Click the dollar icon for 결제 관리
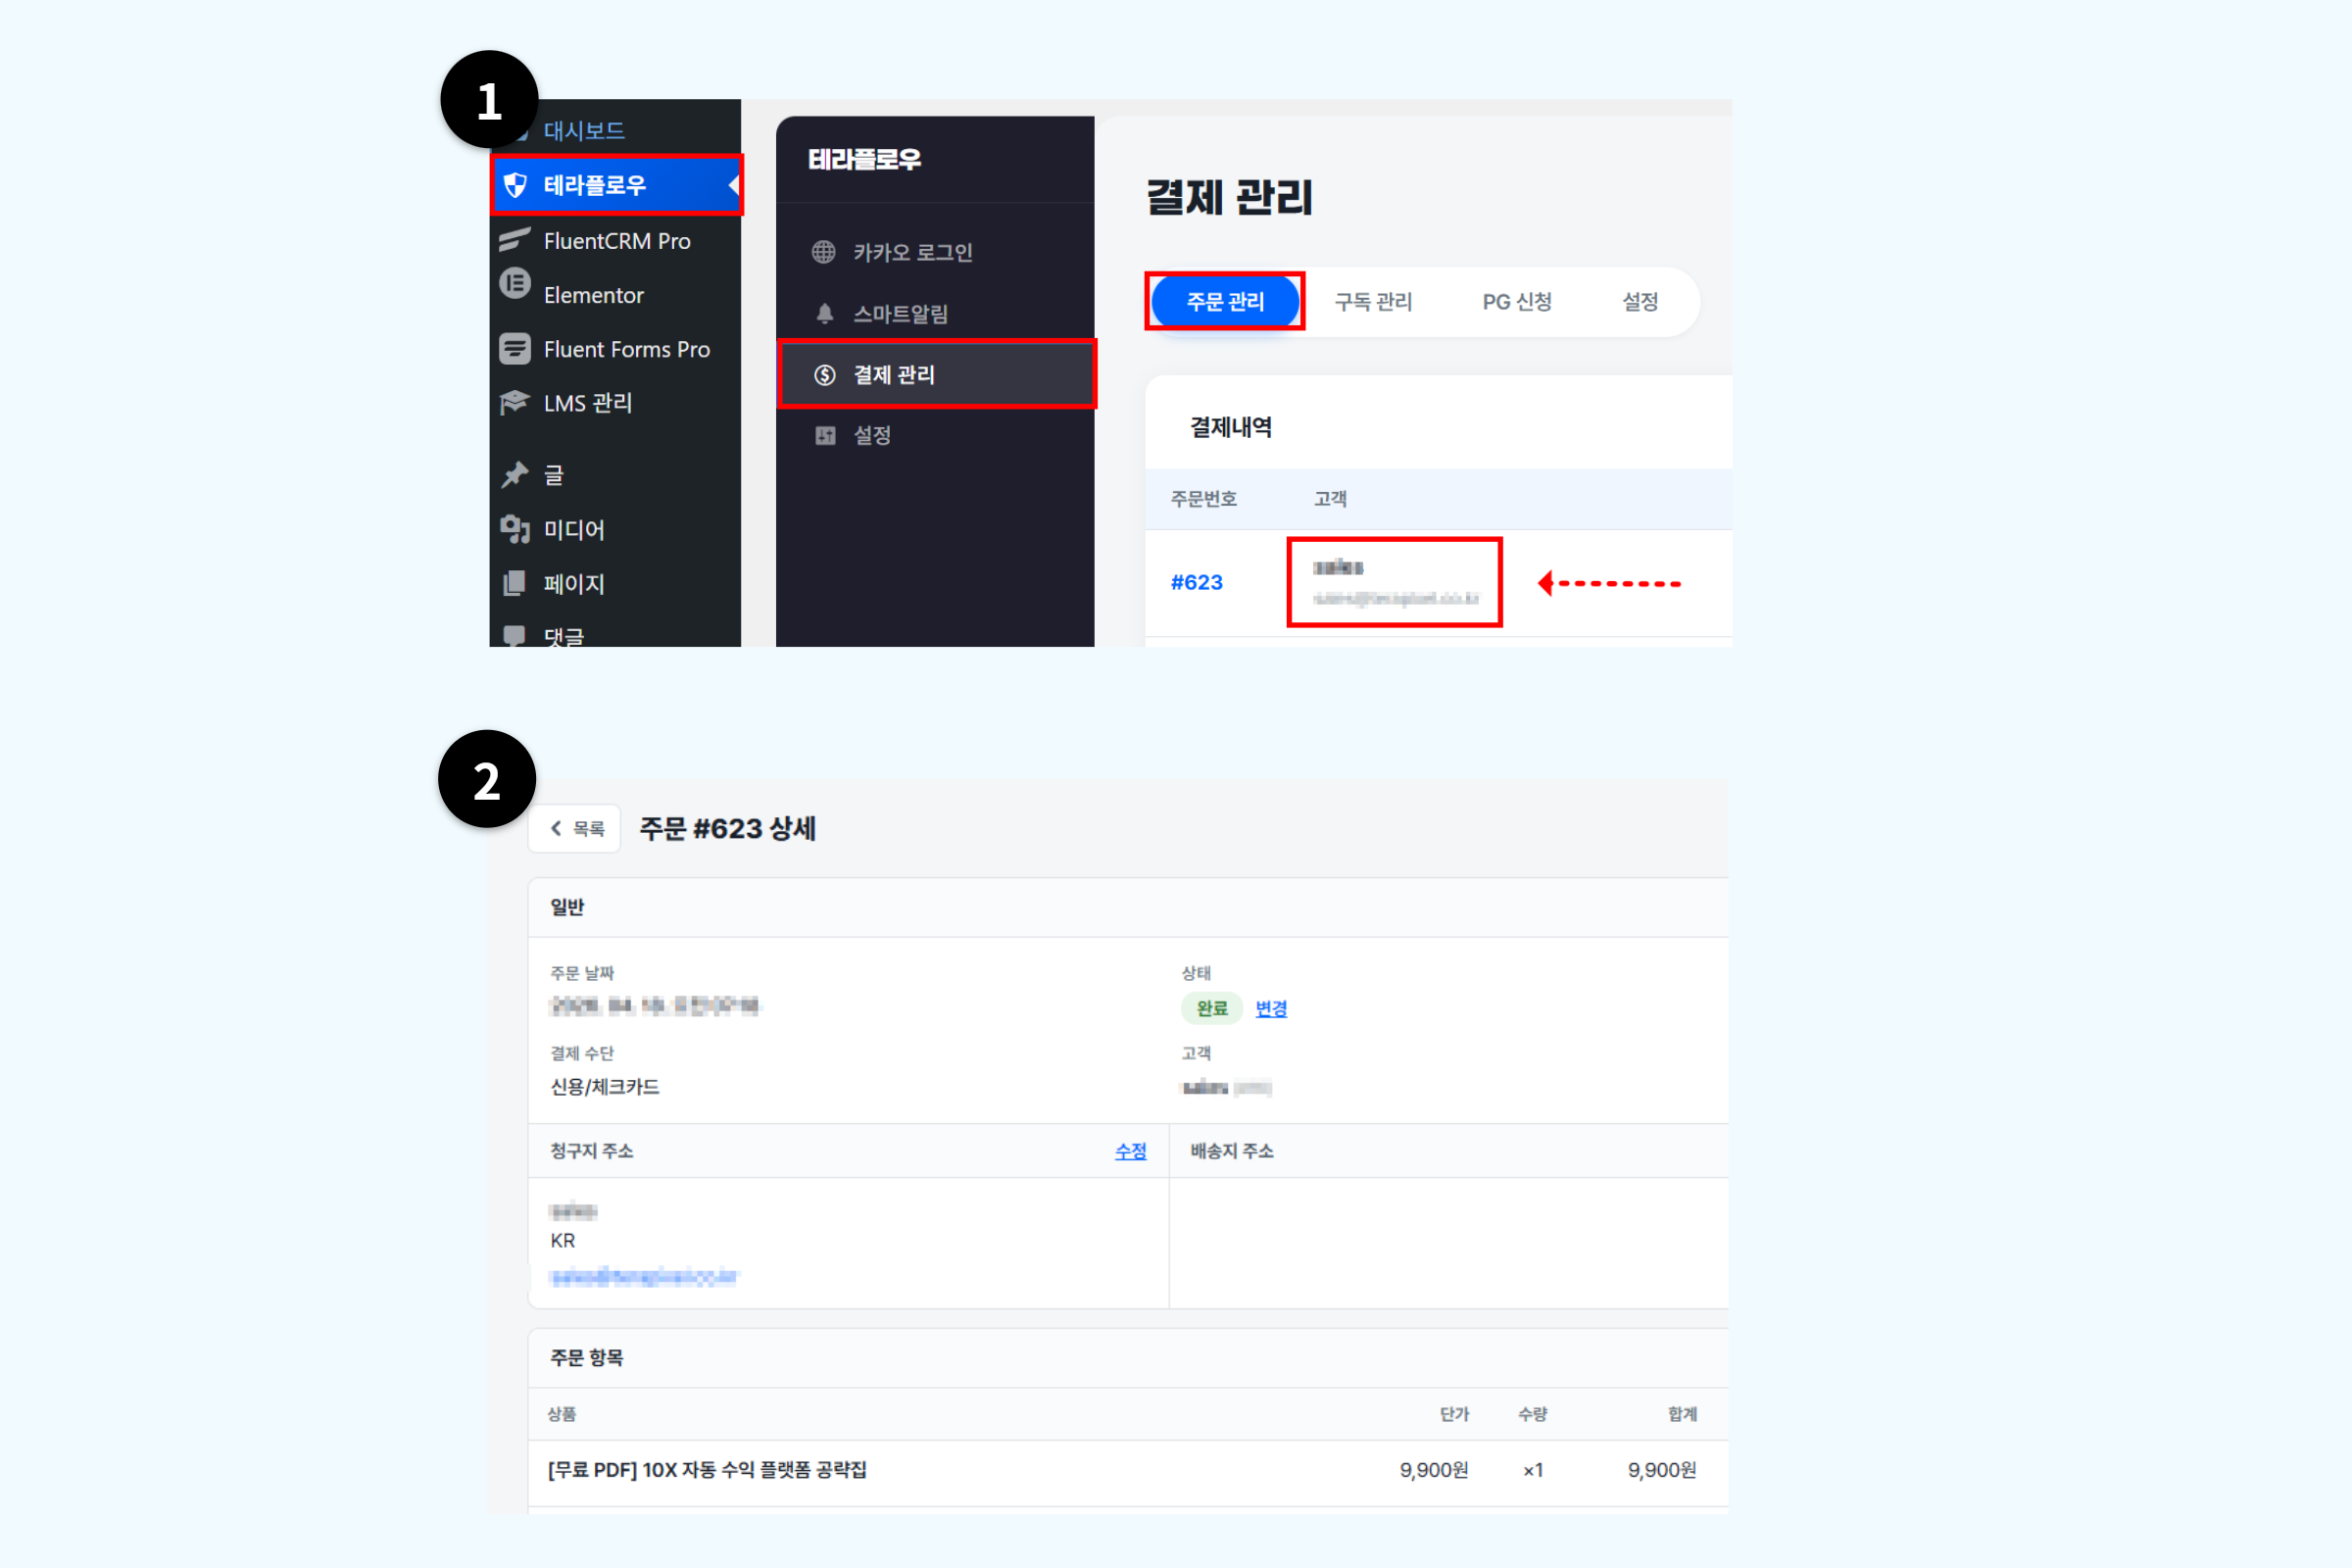 coord(825,375)
